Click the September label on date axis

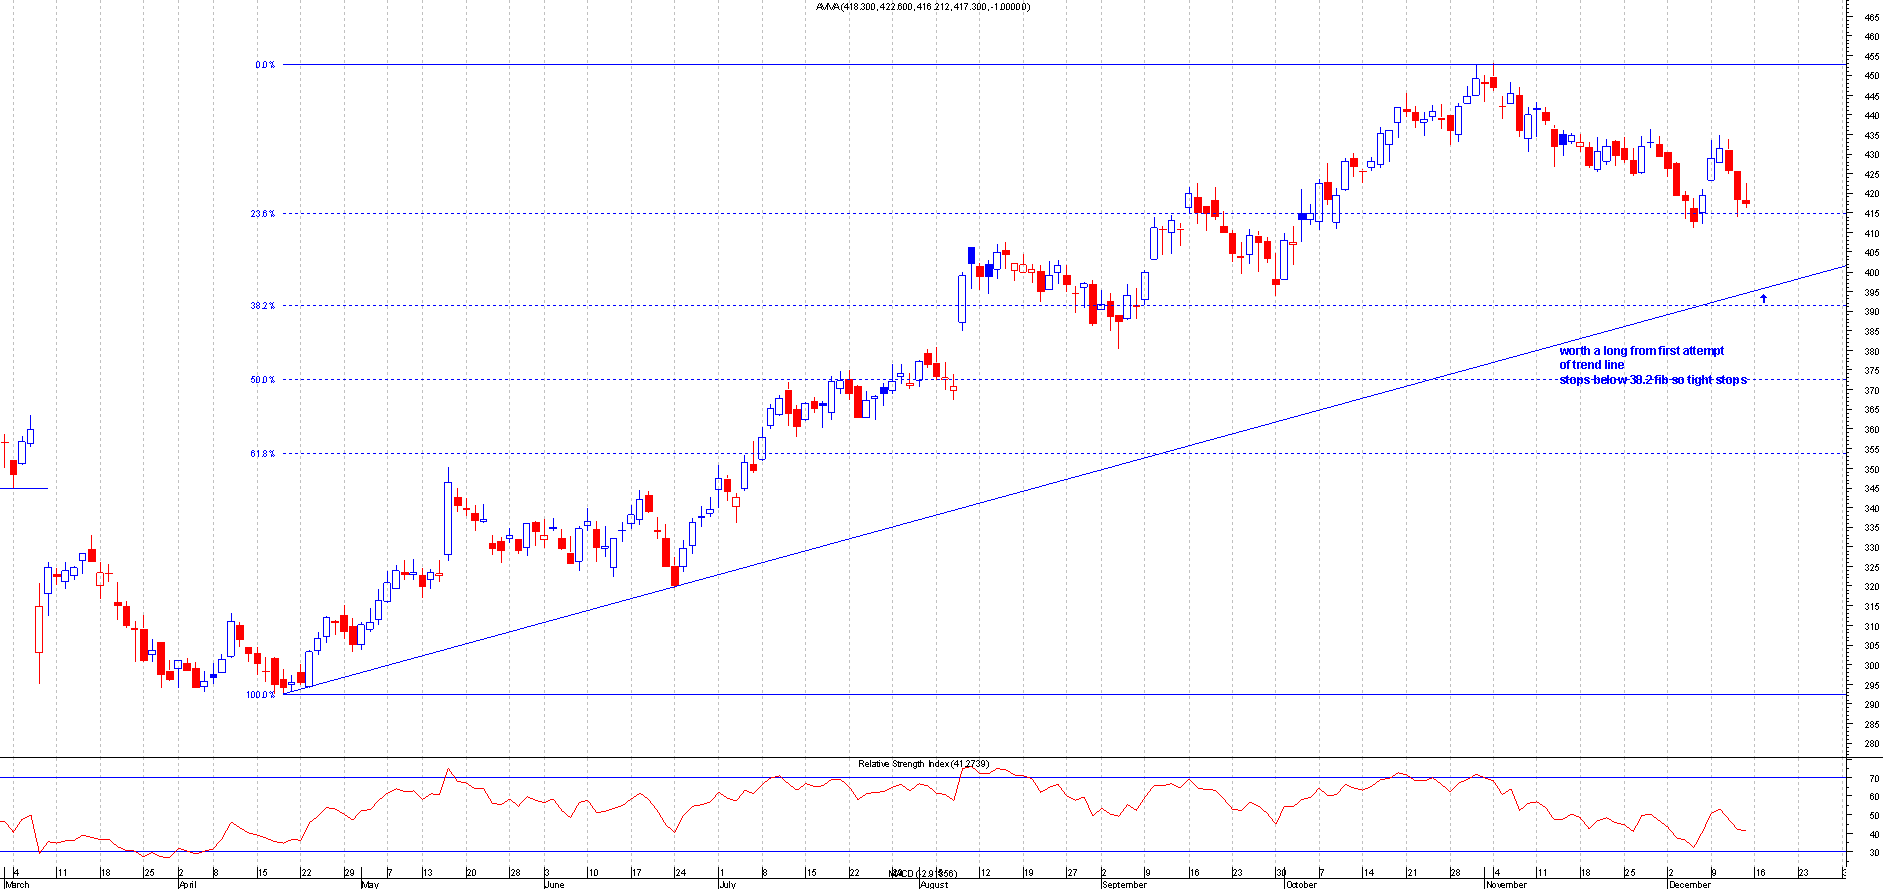(x=1124, y=884)
